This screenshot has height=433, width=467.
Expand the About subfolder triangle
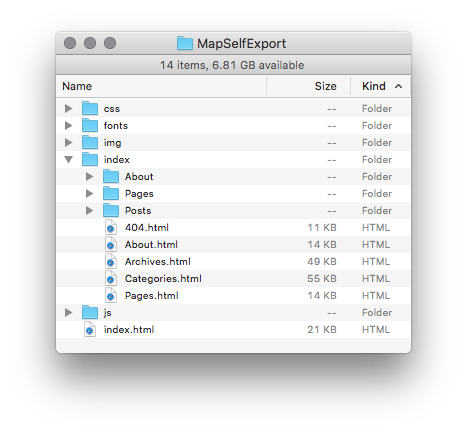(90, 176)
